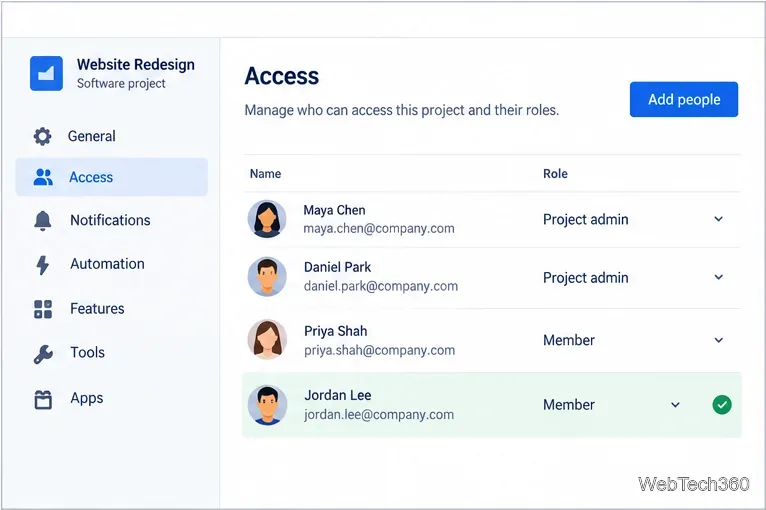Click the Website Redesign project title
Image resolution: width=766 pixels, height=510 pixels.
pos(136,64)
